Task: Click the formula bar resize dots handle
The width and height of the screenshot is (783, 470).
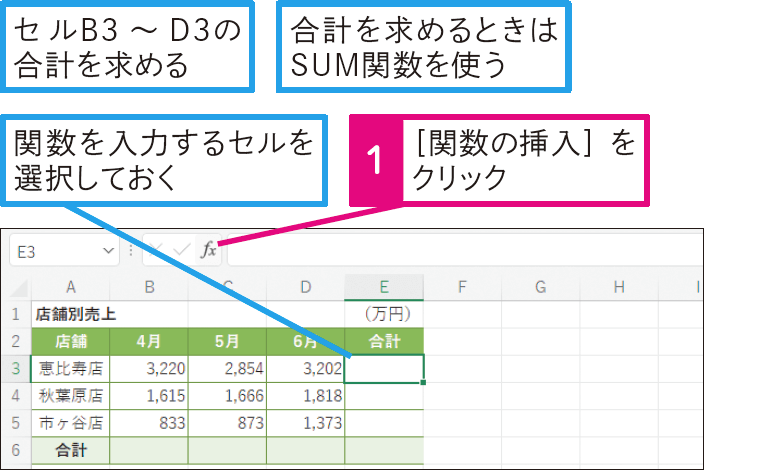Action: click(131, 250)
